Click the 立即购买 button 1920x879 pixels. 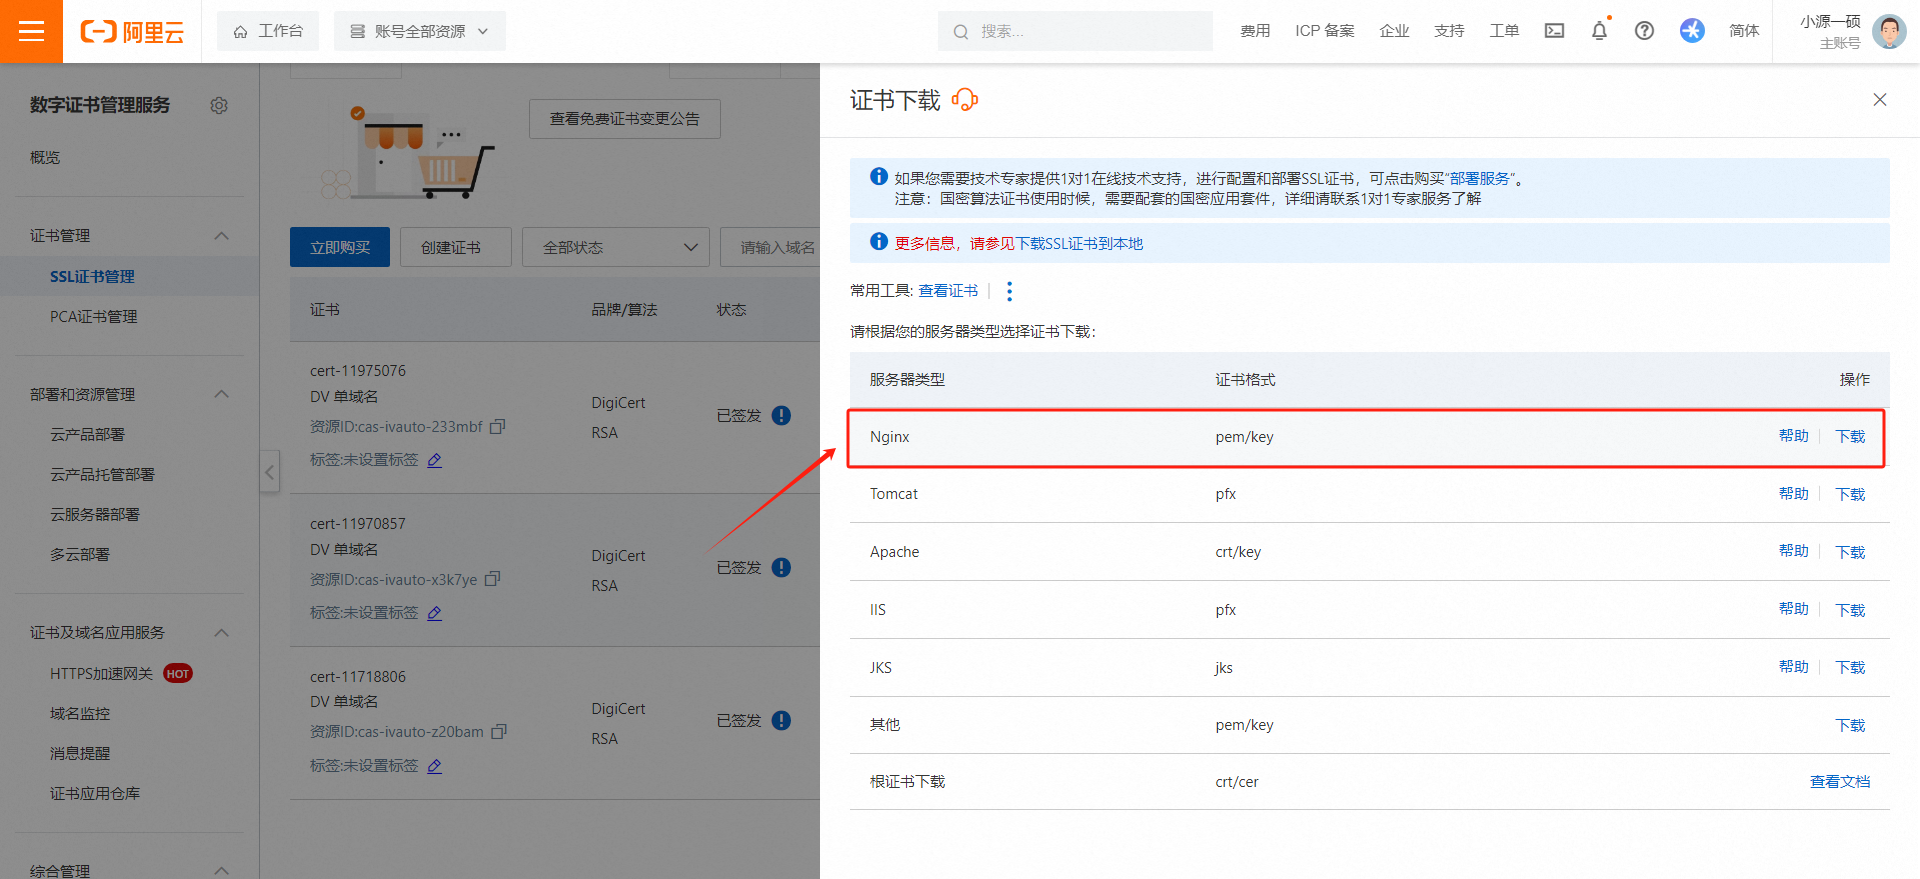[340, 247]
